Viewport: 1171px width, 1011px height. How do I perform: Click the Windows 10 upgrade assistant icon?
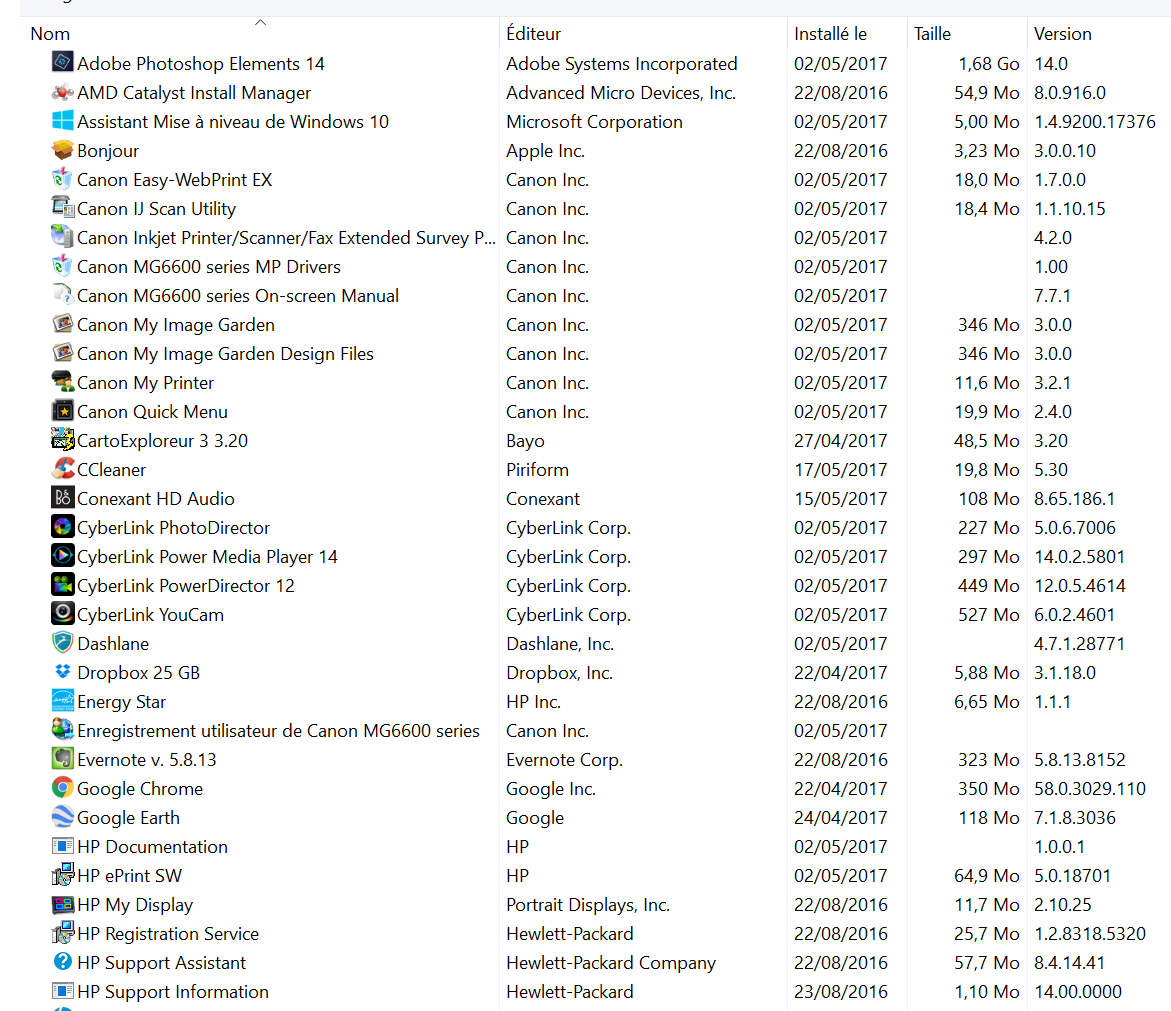click(63, 120)
